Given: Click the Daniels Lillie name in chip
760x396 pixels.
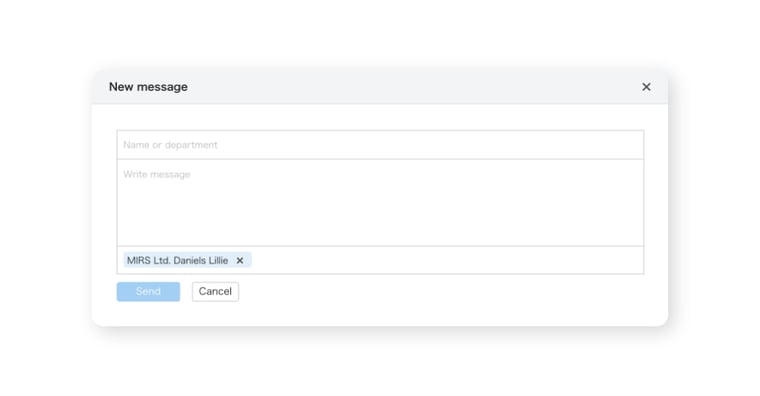Looking at the screenshot, I should tap(201, 260).
